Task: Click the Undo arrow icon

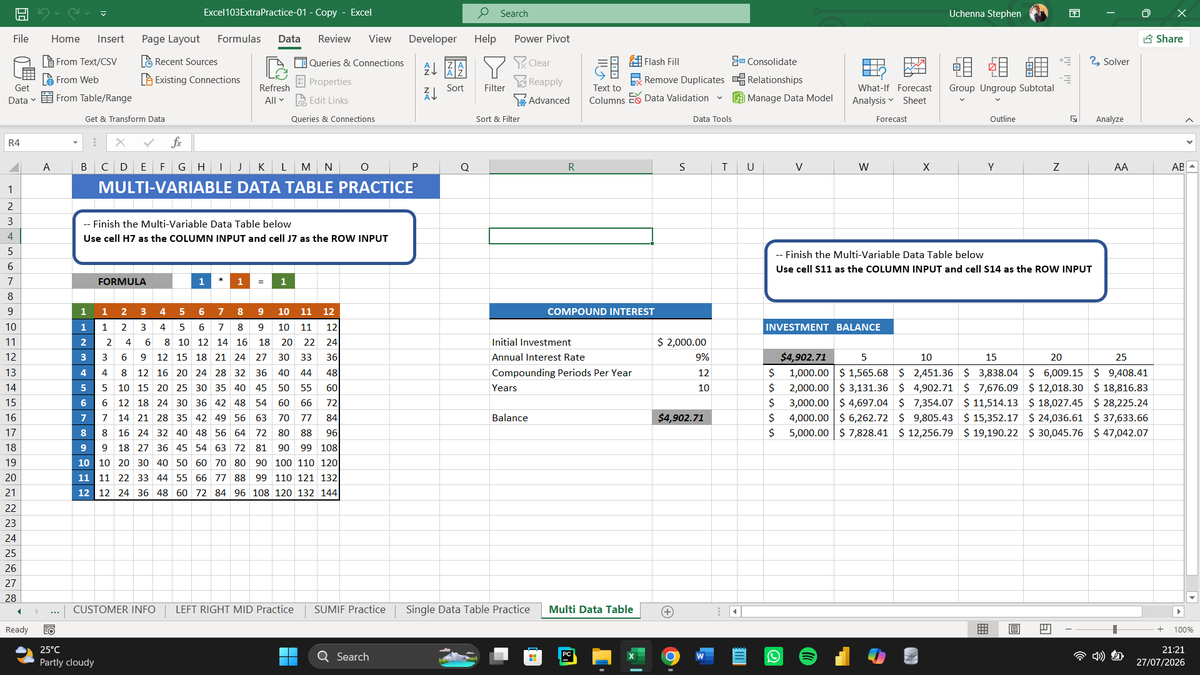Action: 44,13
